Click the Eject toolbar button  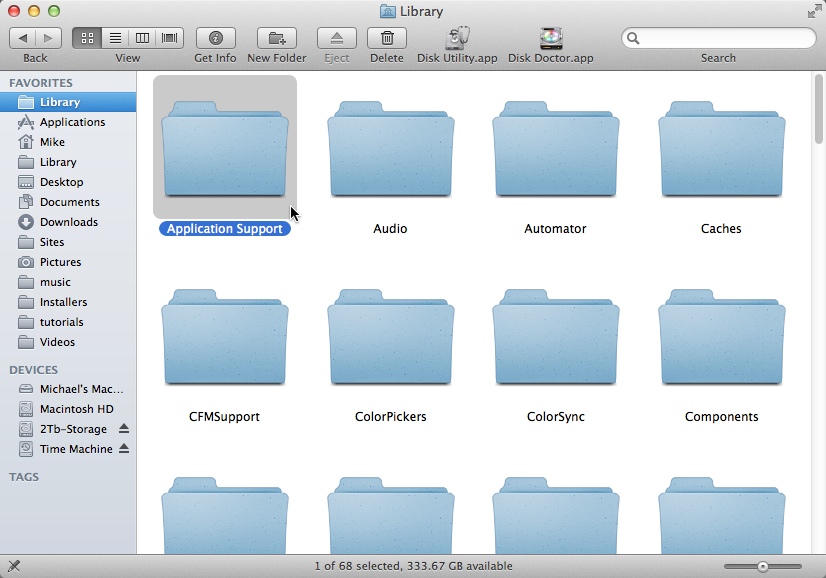(x=337, y=38)
